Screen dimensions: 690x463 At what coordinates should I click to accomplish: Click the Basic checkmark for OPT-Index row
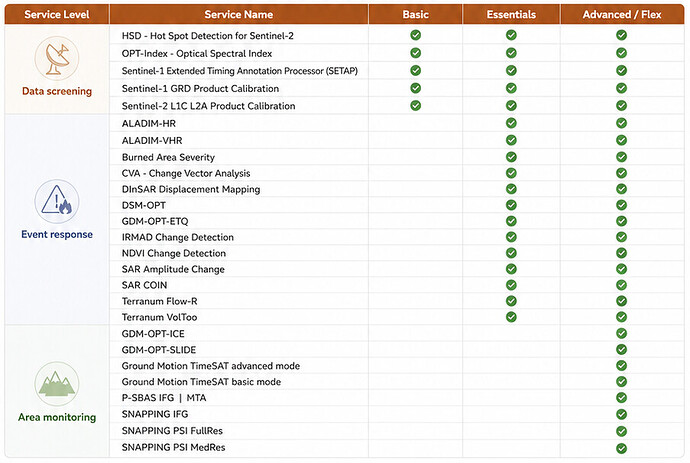click(415, 53)
